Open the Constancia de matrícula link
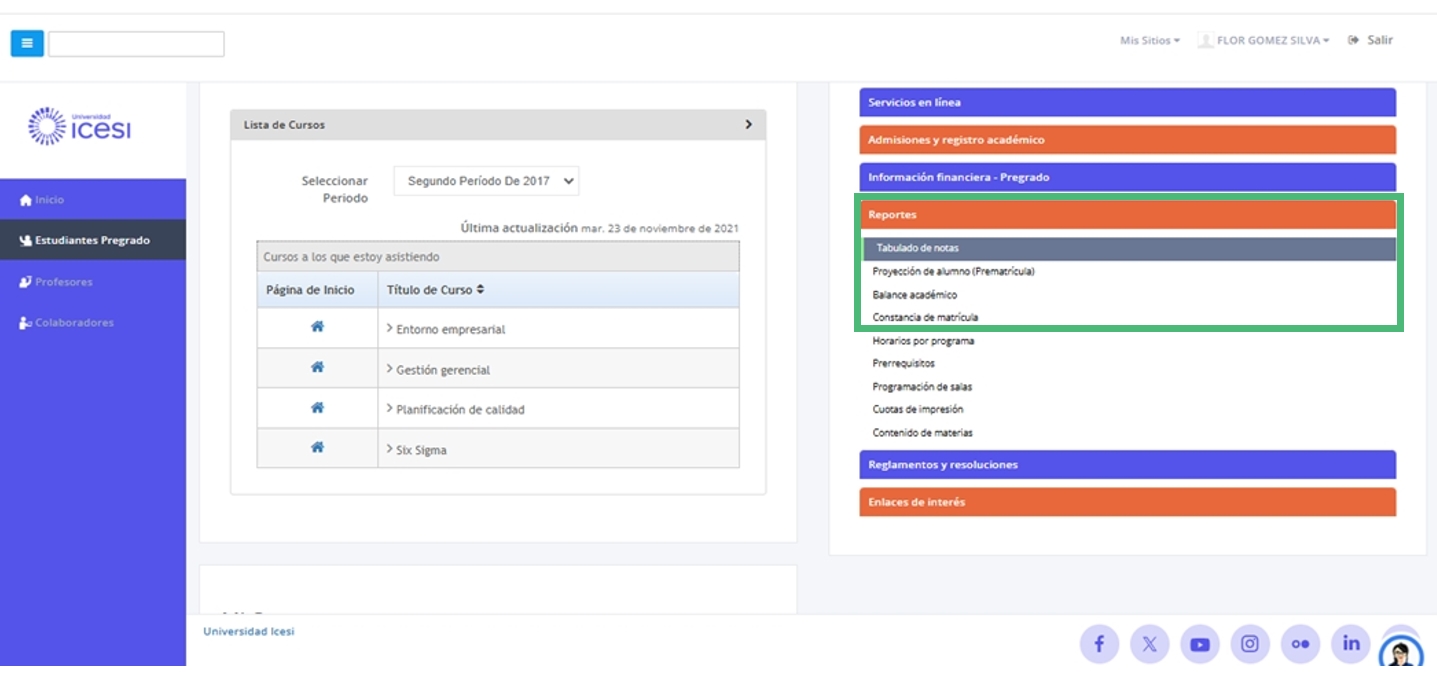1437x685 pixels. 925,318
